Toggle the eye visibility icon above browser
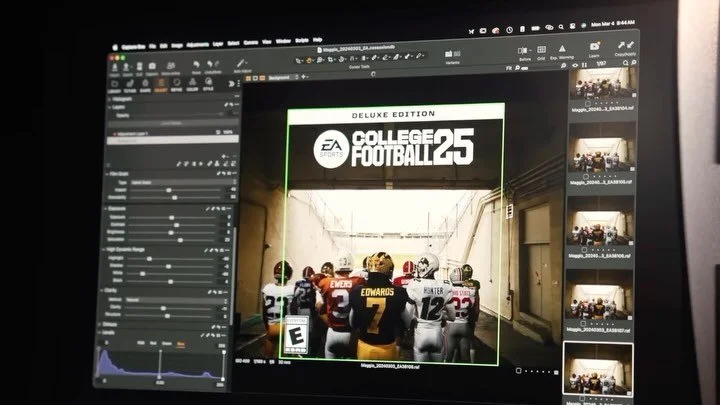 click(575, 65)
